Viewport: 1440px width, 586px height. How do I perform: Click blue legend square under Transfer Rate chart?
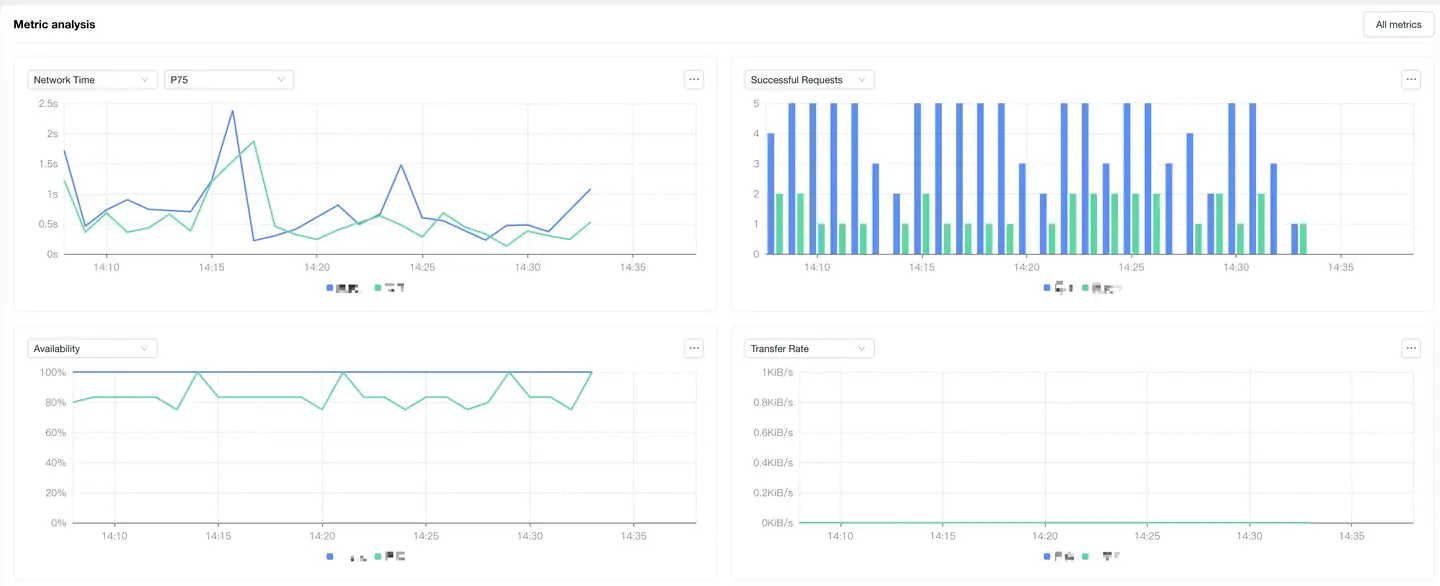pos(1047,556)
